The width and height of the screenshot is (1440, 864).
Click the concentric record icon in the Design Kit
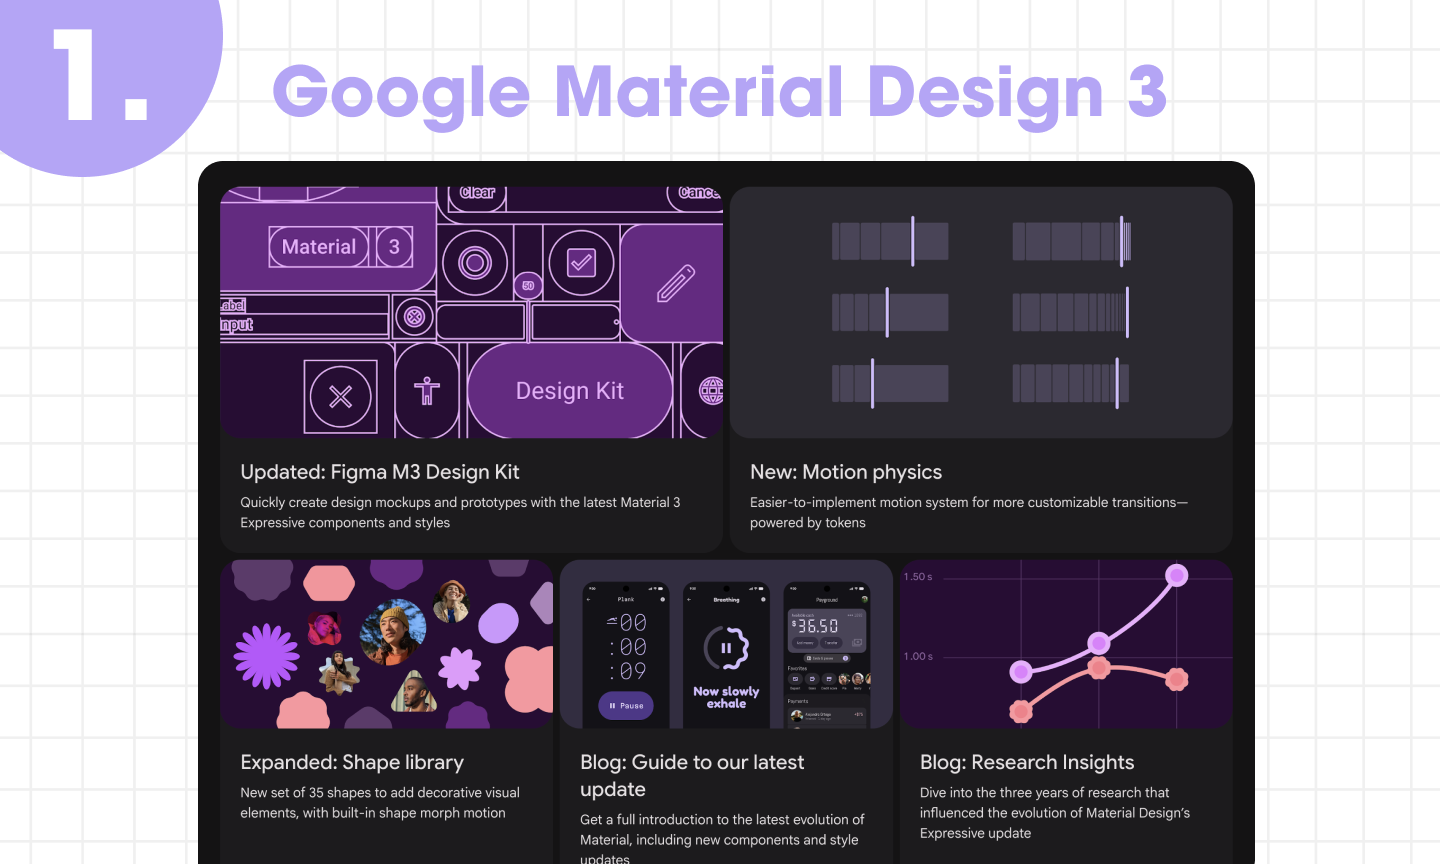(474, 262)
